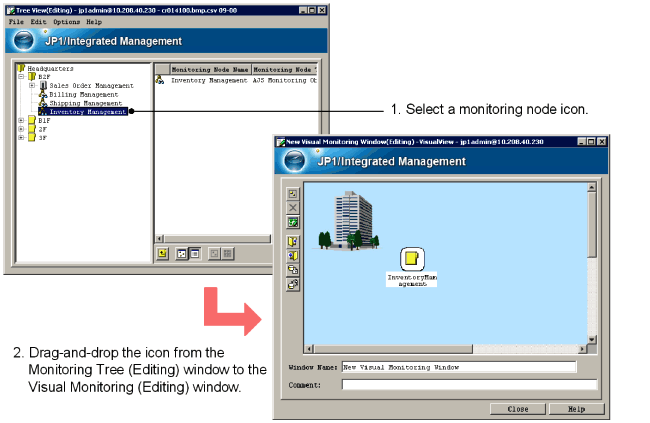This screenshot has height=423, width=650.
Task: Maximize the Tree View window
Action: (x=312, y=10)
